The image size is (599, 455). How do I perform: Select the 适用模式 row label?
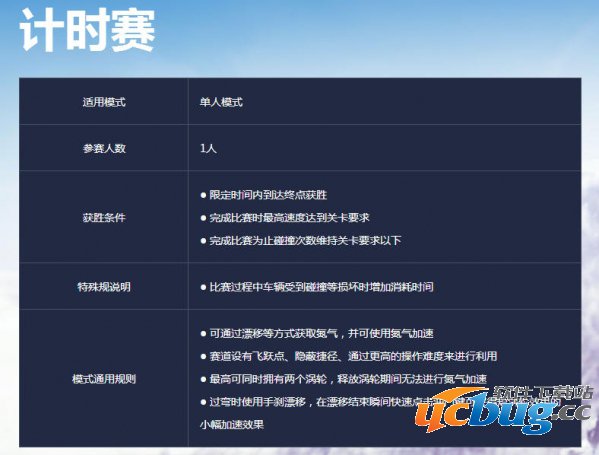[104, 102]
